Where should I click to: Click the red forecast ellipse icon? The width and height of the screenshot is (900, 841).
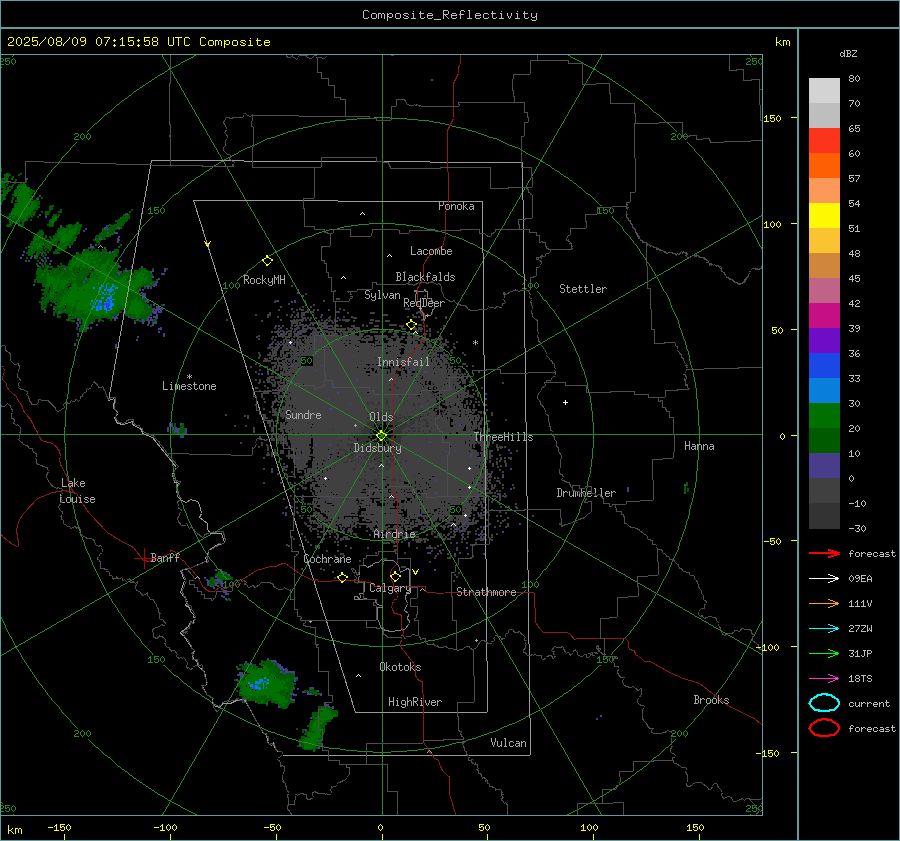(824, 728)
